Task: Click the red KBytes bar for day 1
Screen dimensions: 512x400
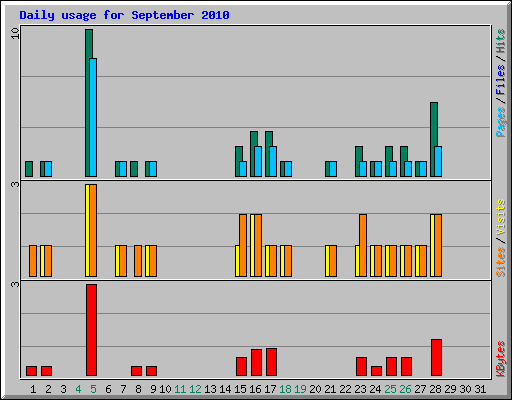Action: [31, 371]
